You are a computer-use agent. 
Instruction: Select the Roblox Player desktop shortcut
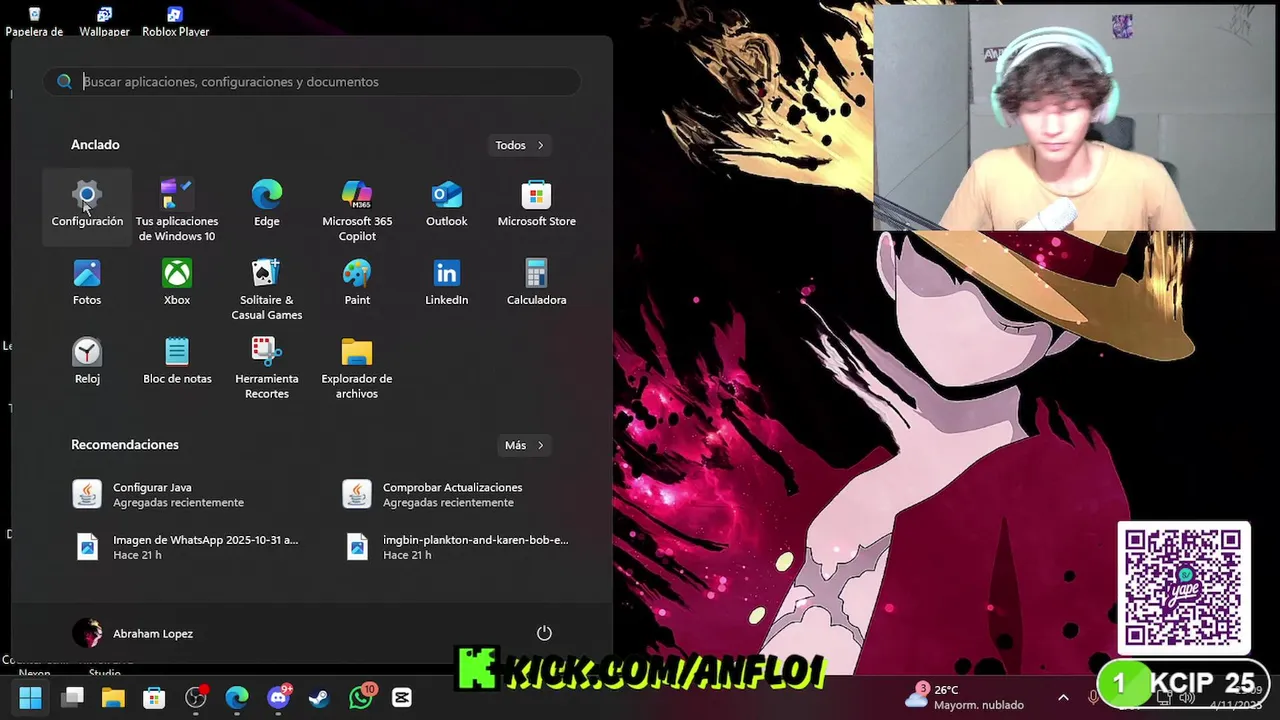(x=175, y=22)
